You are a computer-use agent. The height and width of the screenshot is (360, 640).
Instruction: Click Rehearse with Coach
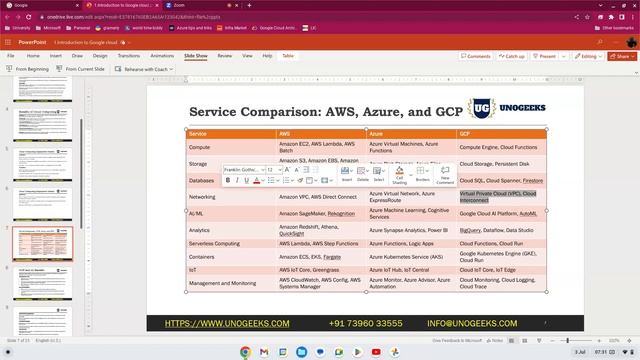[x=141, y=69]
